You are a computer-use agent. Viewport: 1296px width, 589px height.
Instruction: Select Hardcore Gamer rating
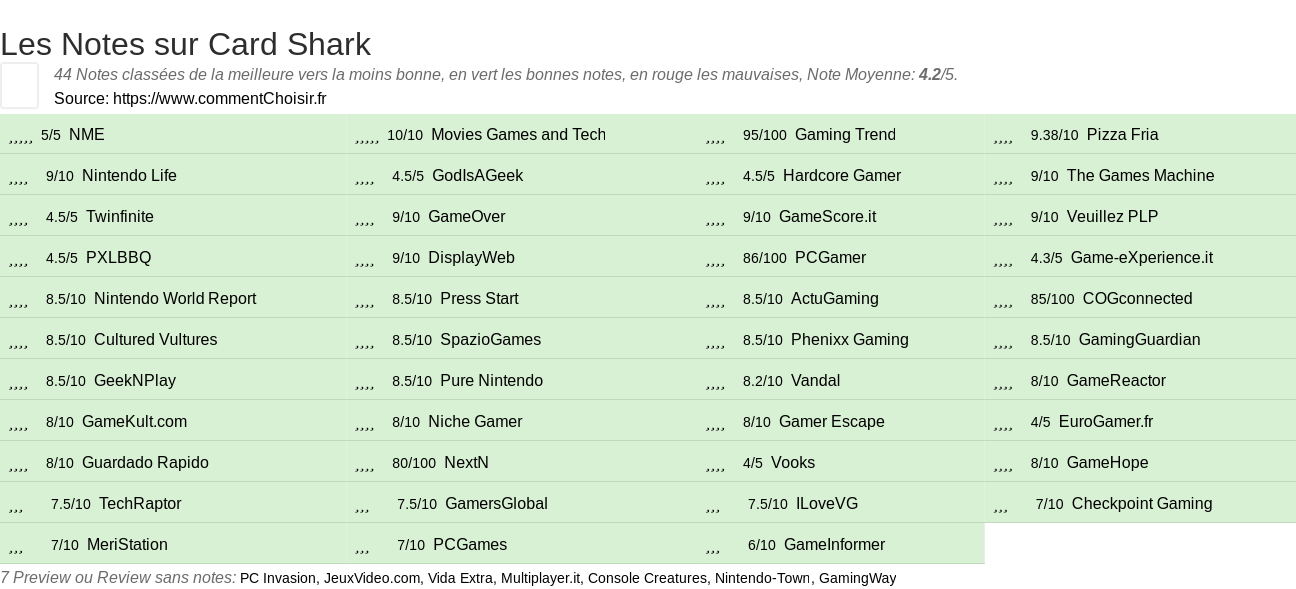[x=841, y=175]
